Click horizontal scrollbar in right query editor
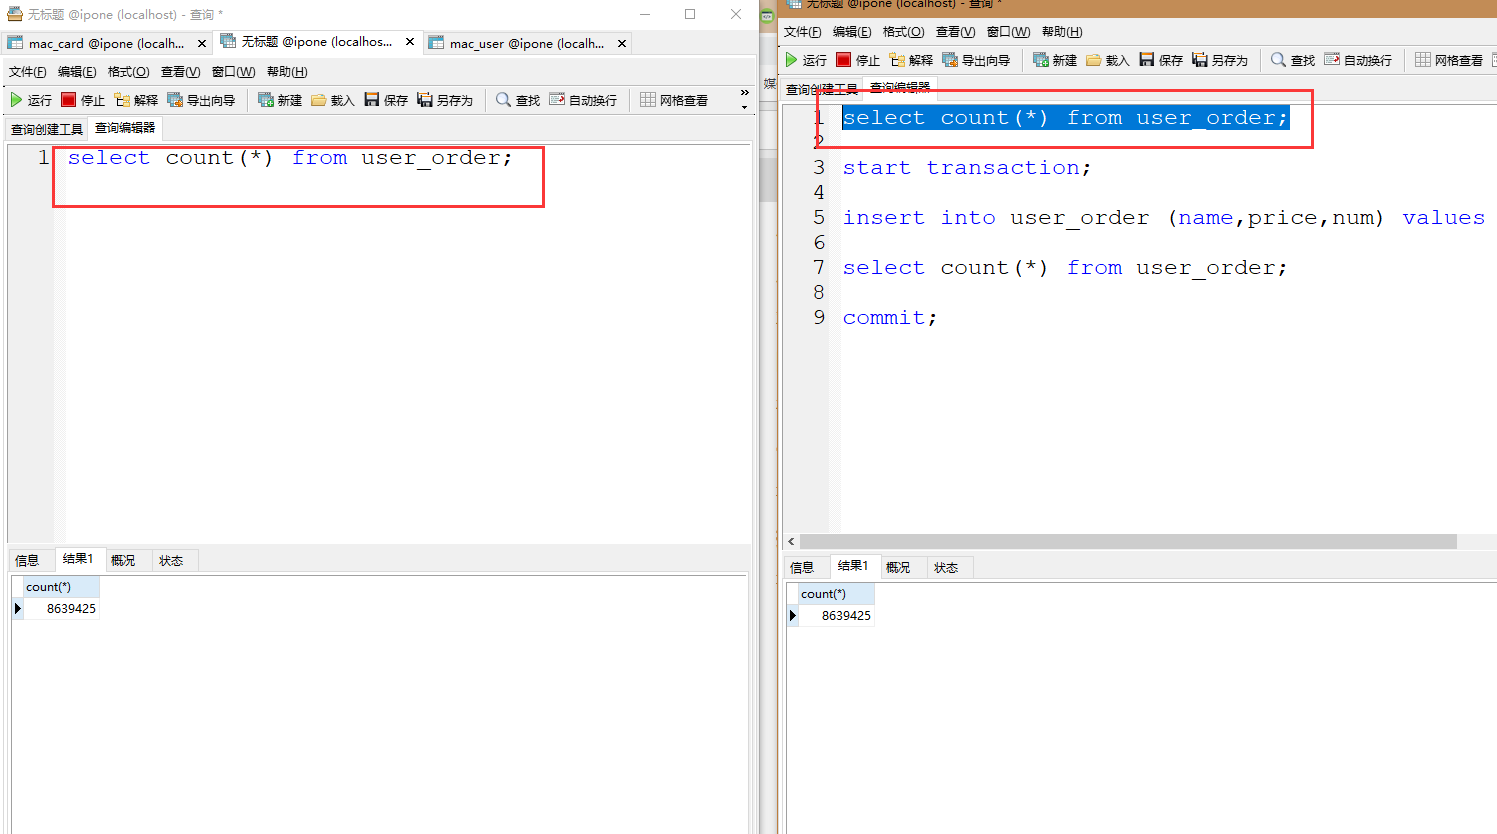The image size is (1497, 834). (x=1128, y=541)
